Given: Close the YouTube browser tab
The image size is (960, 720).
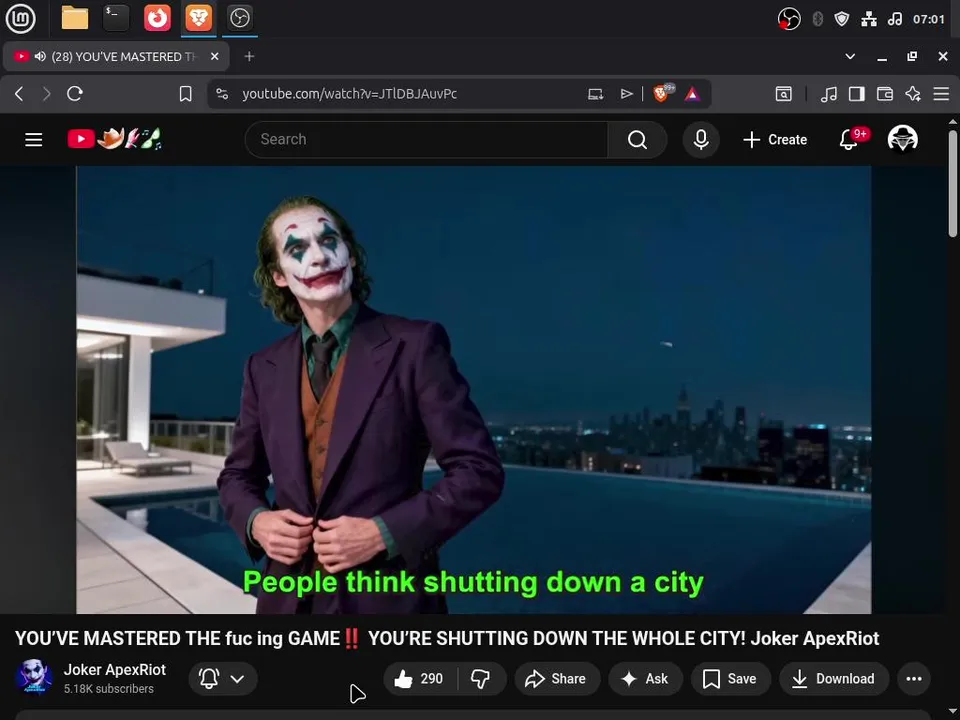Looking at the screenshot, I should click(x=214, y=56).
